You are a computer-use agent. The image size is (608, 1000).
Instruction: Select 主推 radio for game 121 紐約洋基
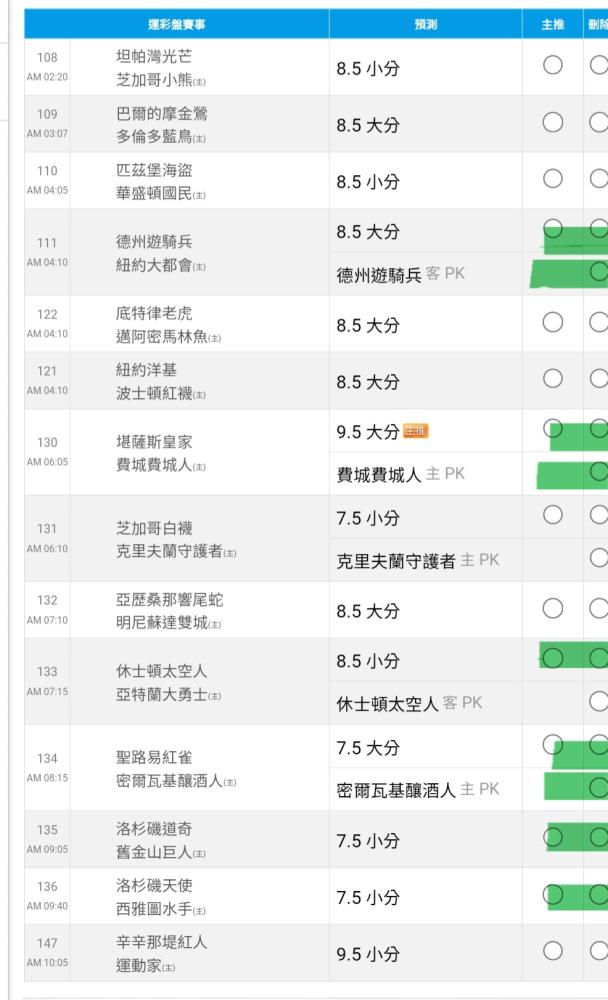pos(555,379)
